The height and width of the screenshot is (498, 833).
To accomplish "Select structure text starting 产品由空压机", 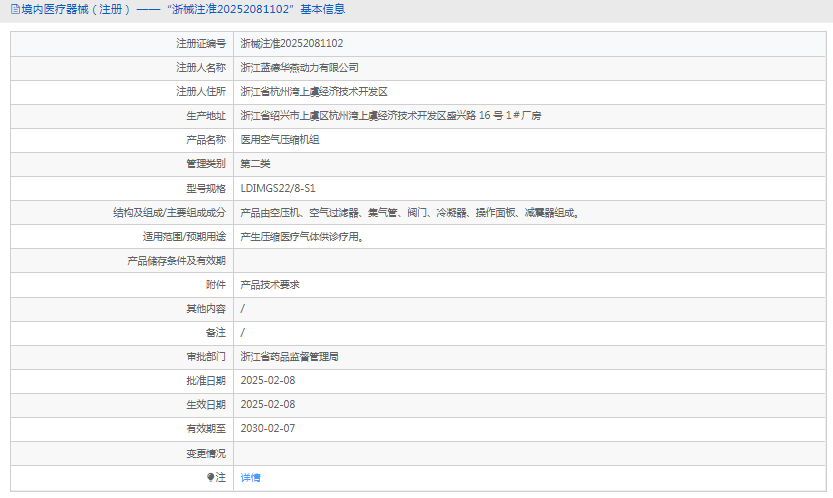I will (x=410, y=213).
